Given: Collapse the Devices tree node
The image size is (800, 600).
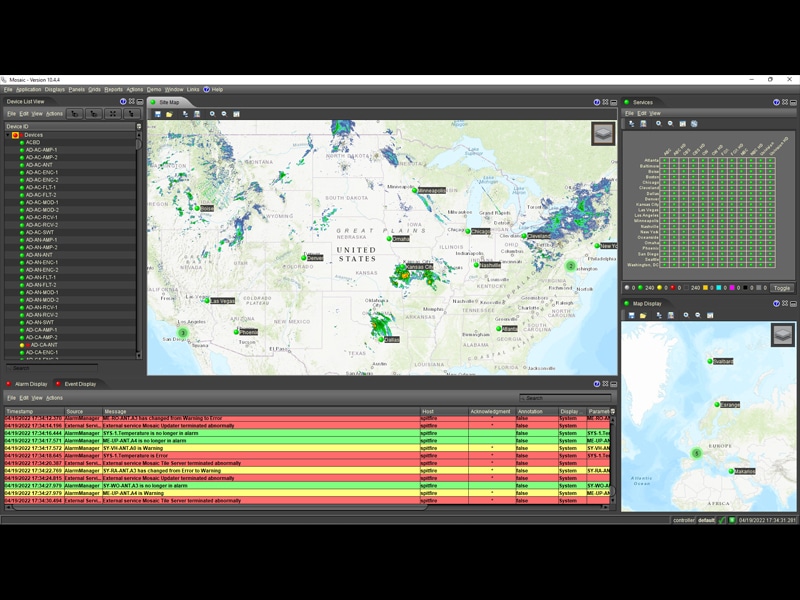Looking at the screenshot, I should pos(8,135).
